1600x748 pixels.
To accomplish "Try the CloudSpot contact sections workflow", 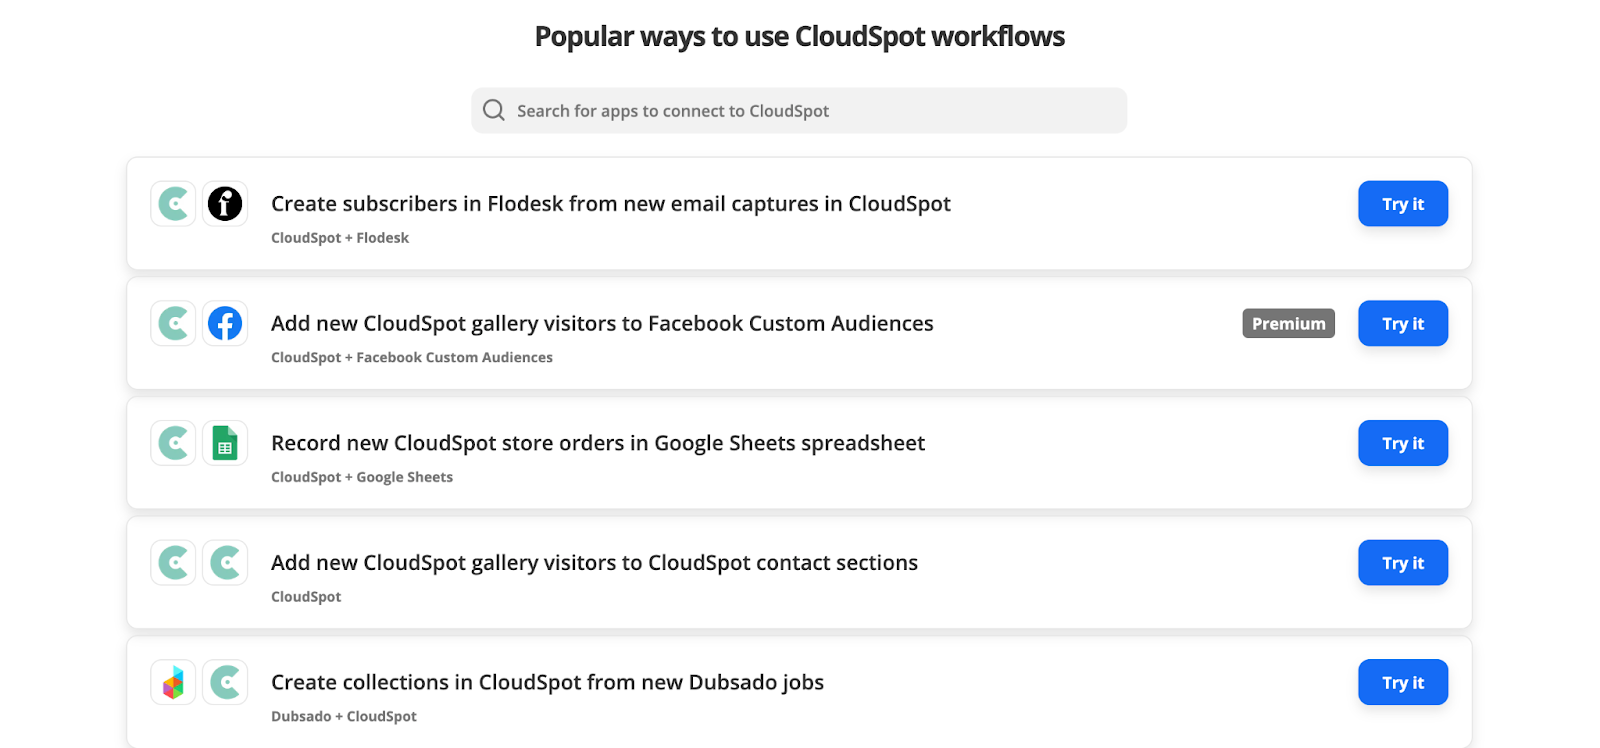I will click(x=1403, y=563).
